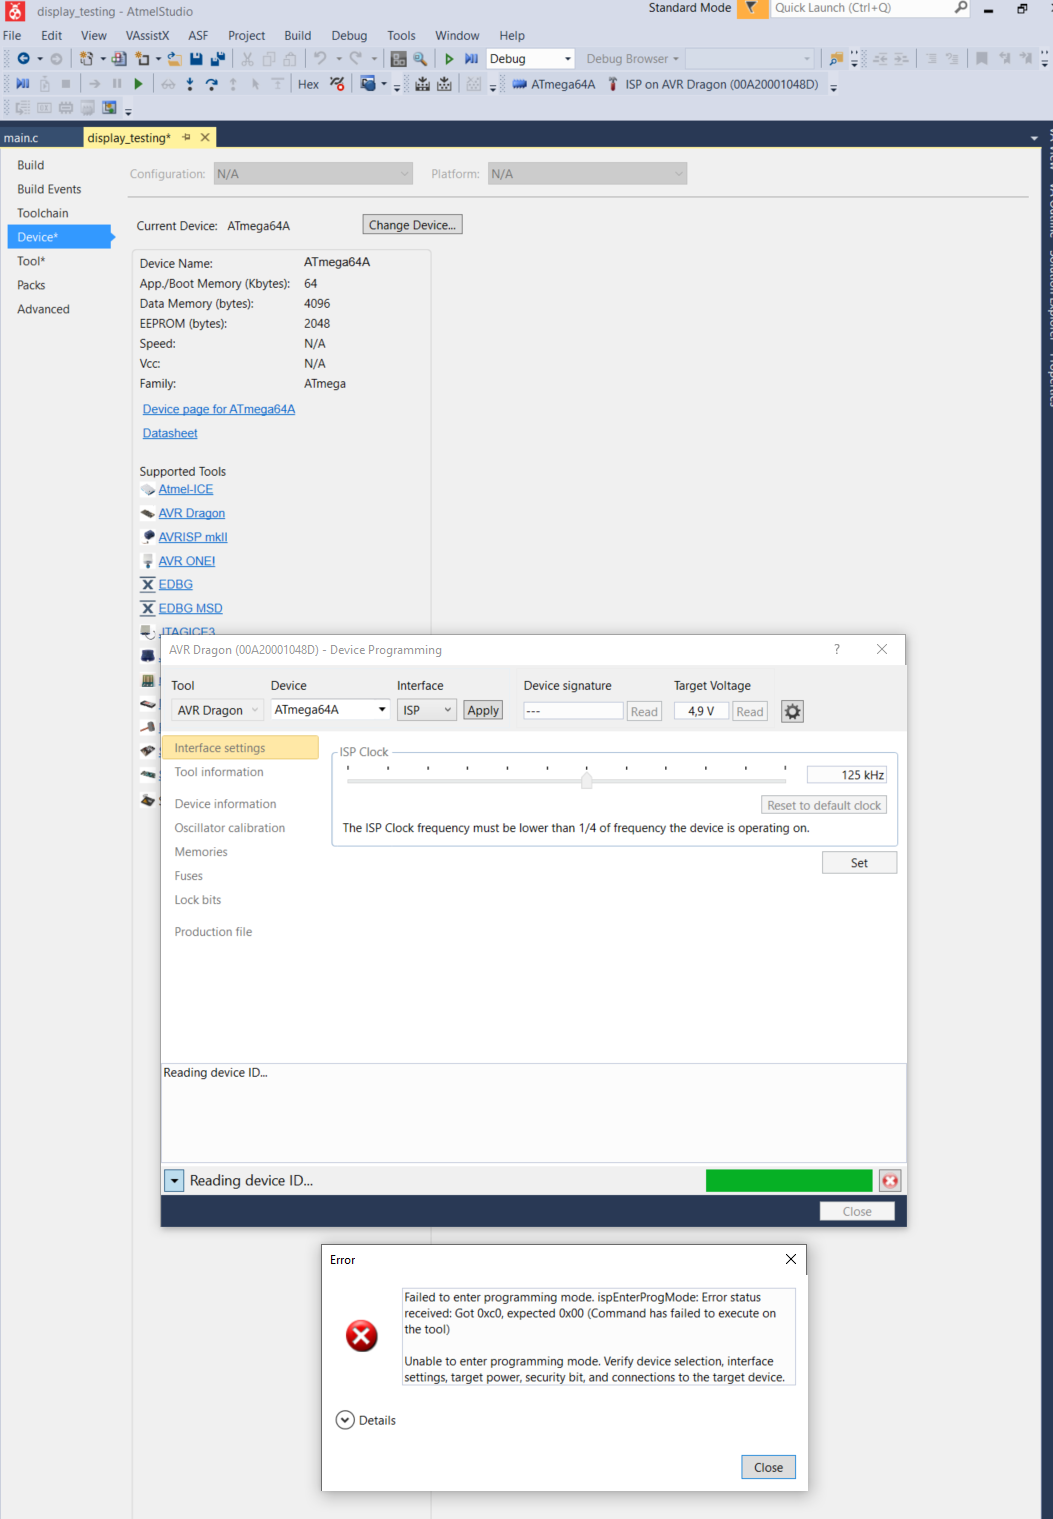Click the ISP Clock slider handle
Screen dimensions: 1053x1519
tap(587, 780)
